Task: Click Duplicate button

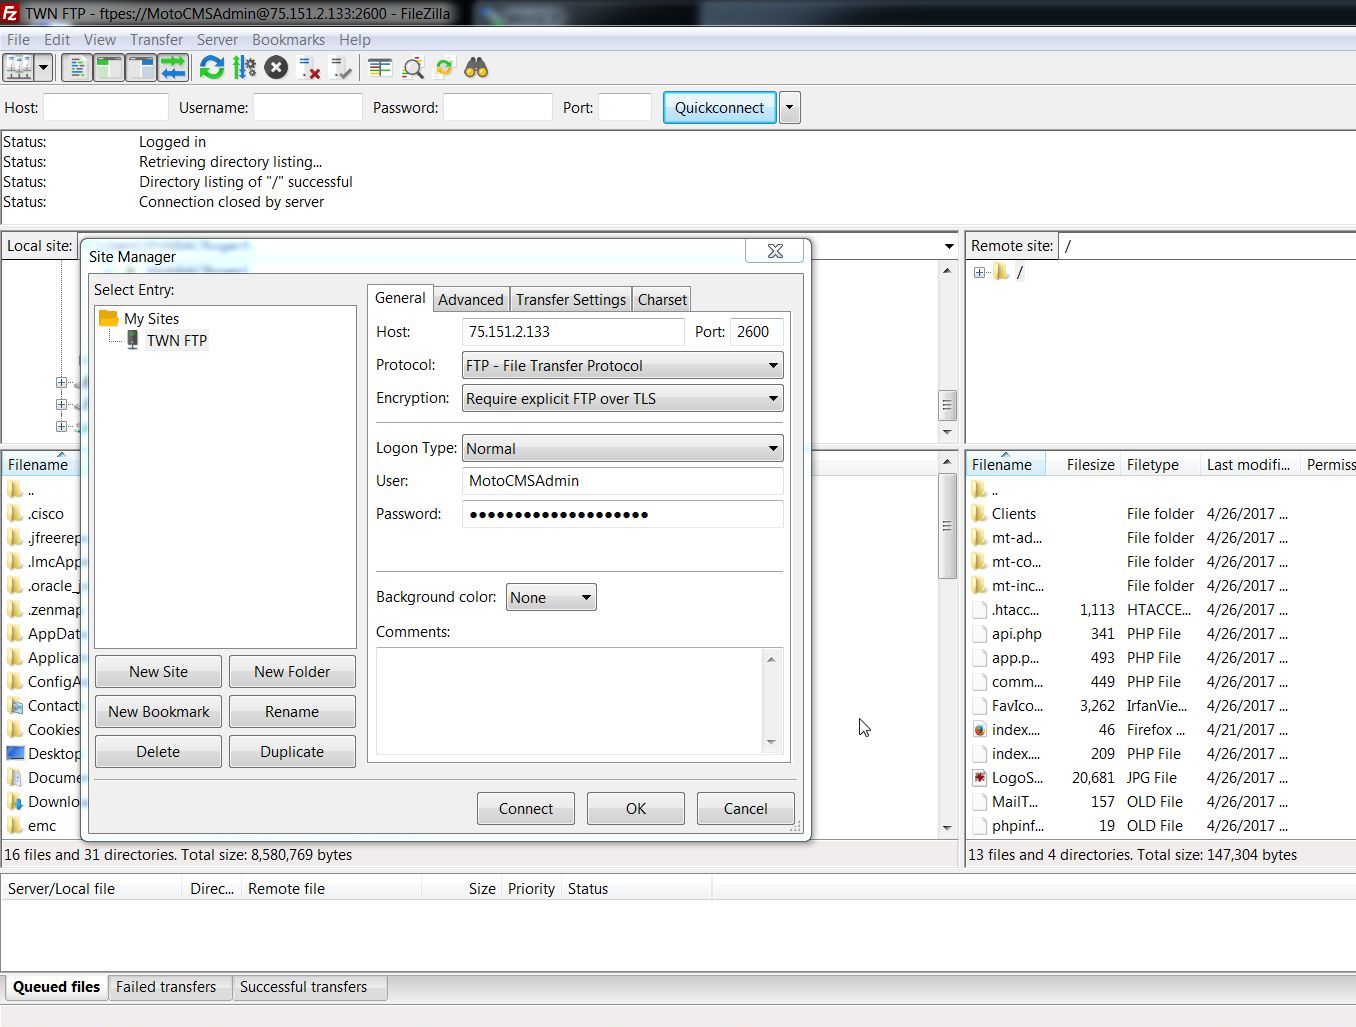Action: [292, 752]
